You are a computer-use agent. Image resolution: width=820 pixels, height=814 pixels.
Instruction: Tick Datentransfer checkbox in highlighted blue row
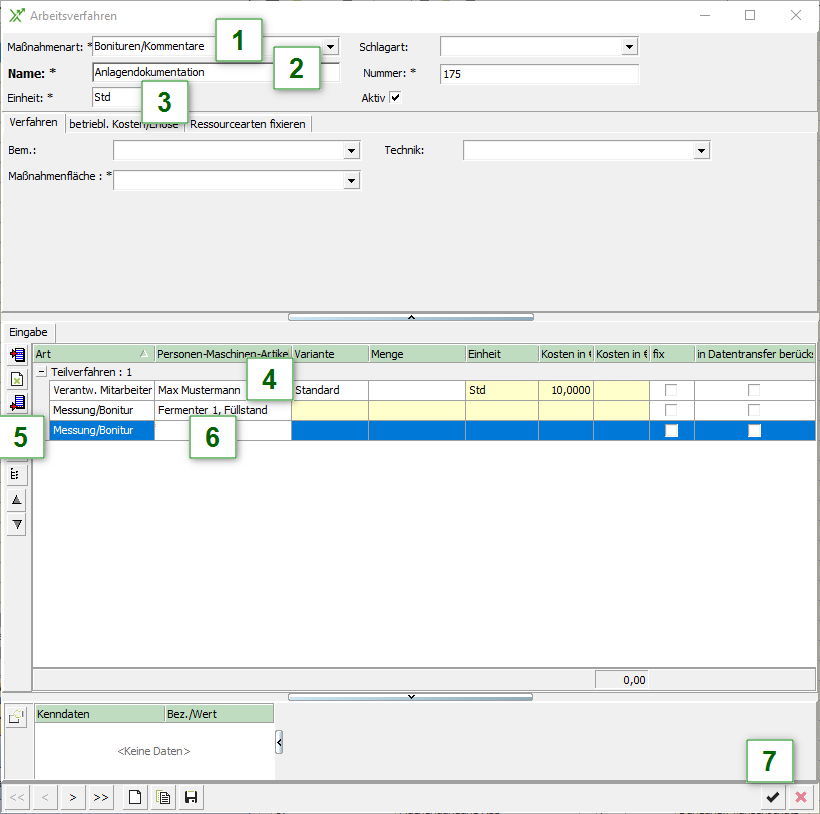[x=755, y=430]
